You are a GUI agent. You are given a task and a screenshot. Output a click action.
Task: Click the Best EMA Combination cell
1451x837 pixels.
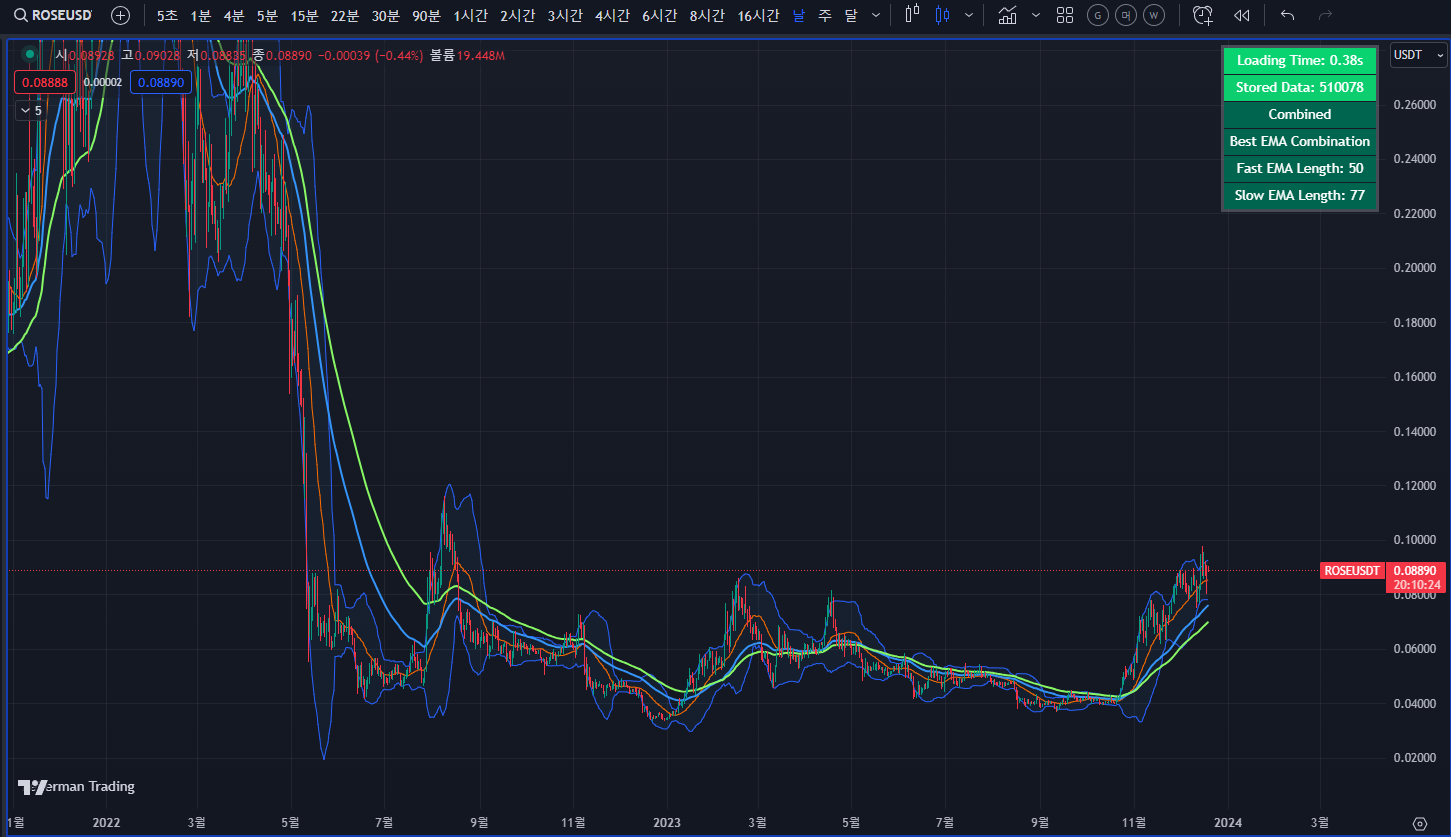tap(1300, 142)
